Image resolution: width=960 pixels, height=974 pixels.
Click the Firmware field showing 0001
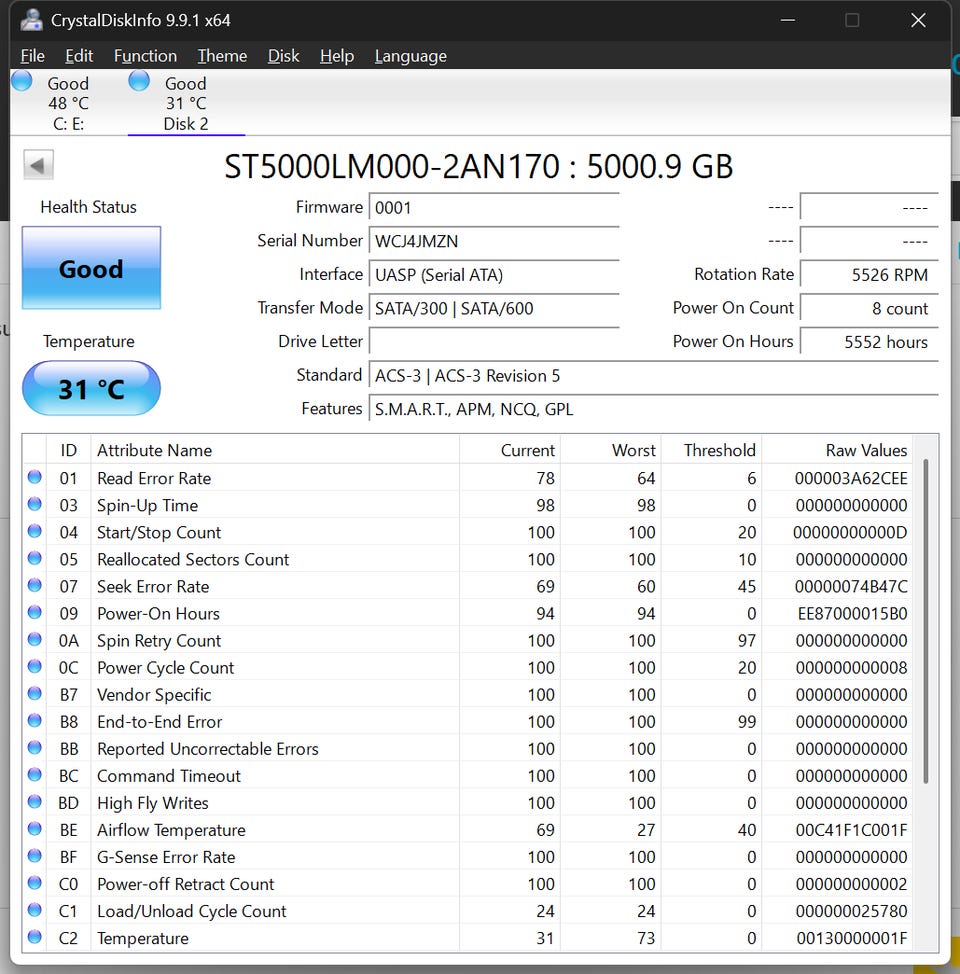pos(494,207)
